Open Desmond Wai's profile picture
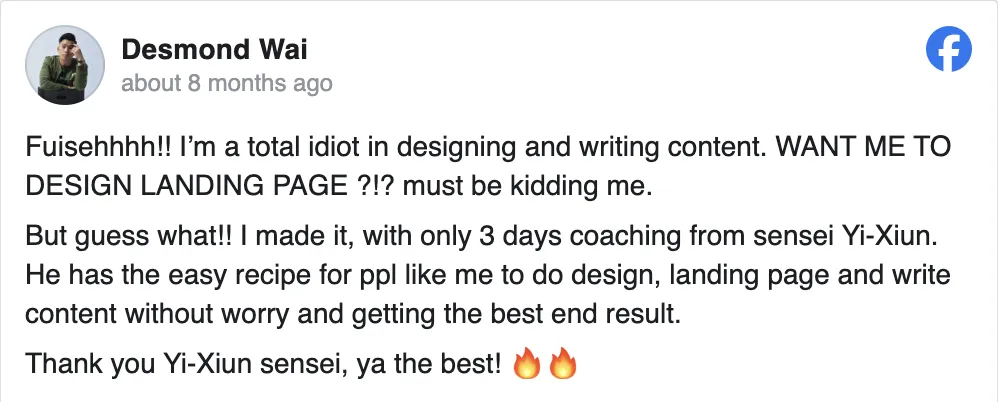The height and width of the screenshot is (402, 998). click(65, 65)
